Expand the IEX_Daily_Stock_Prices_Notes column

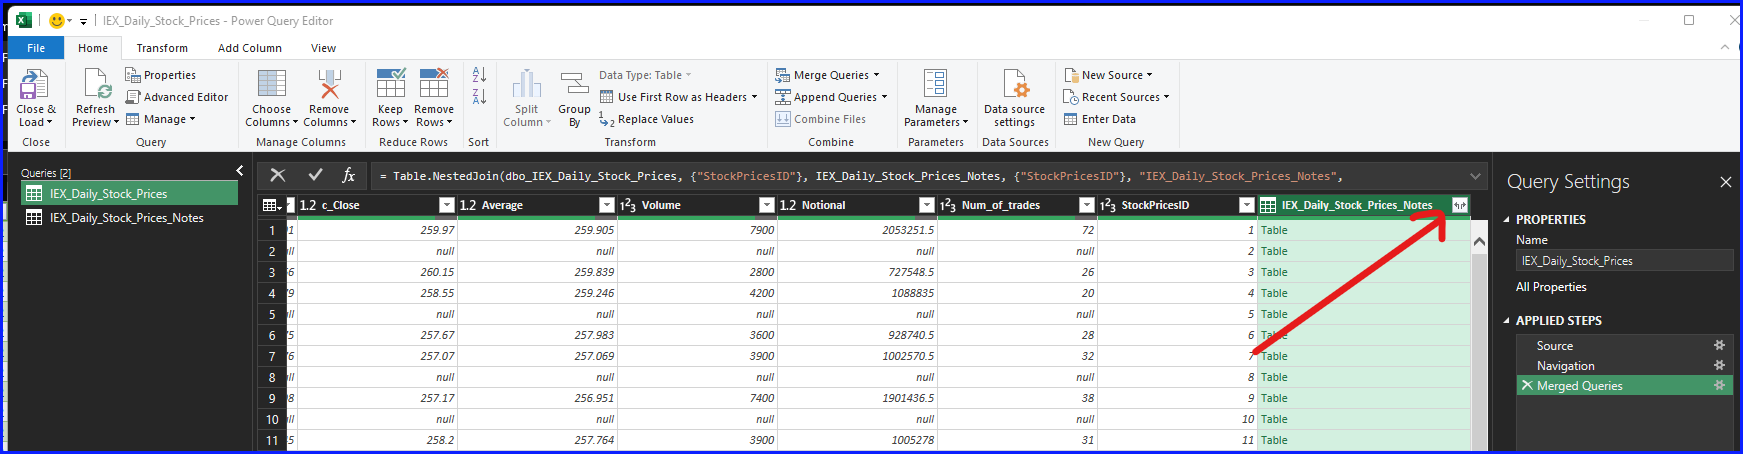pos(1460,205)
